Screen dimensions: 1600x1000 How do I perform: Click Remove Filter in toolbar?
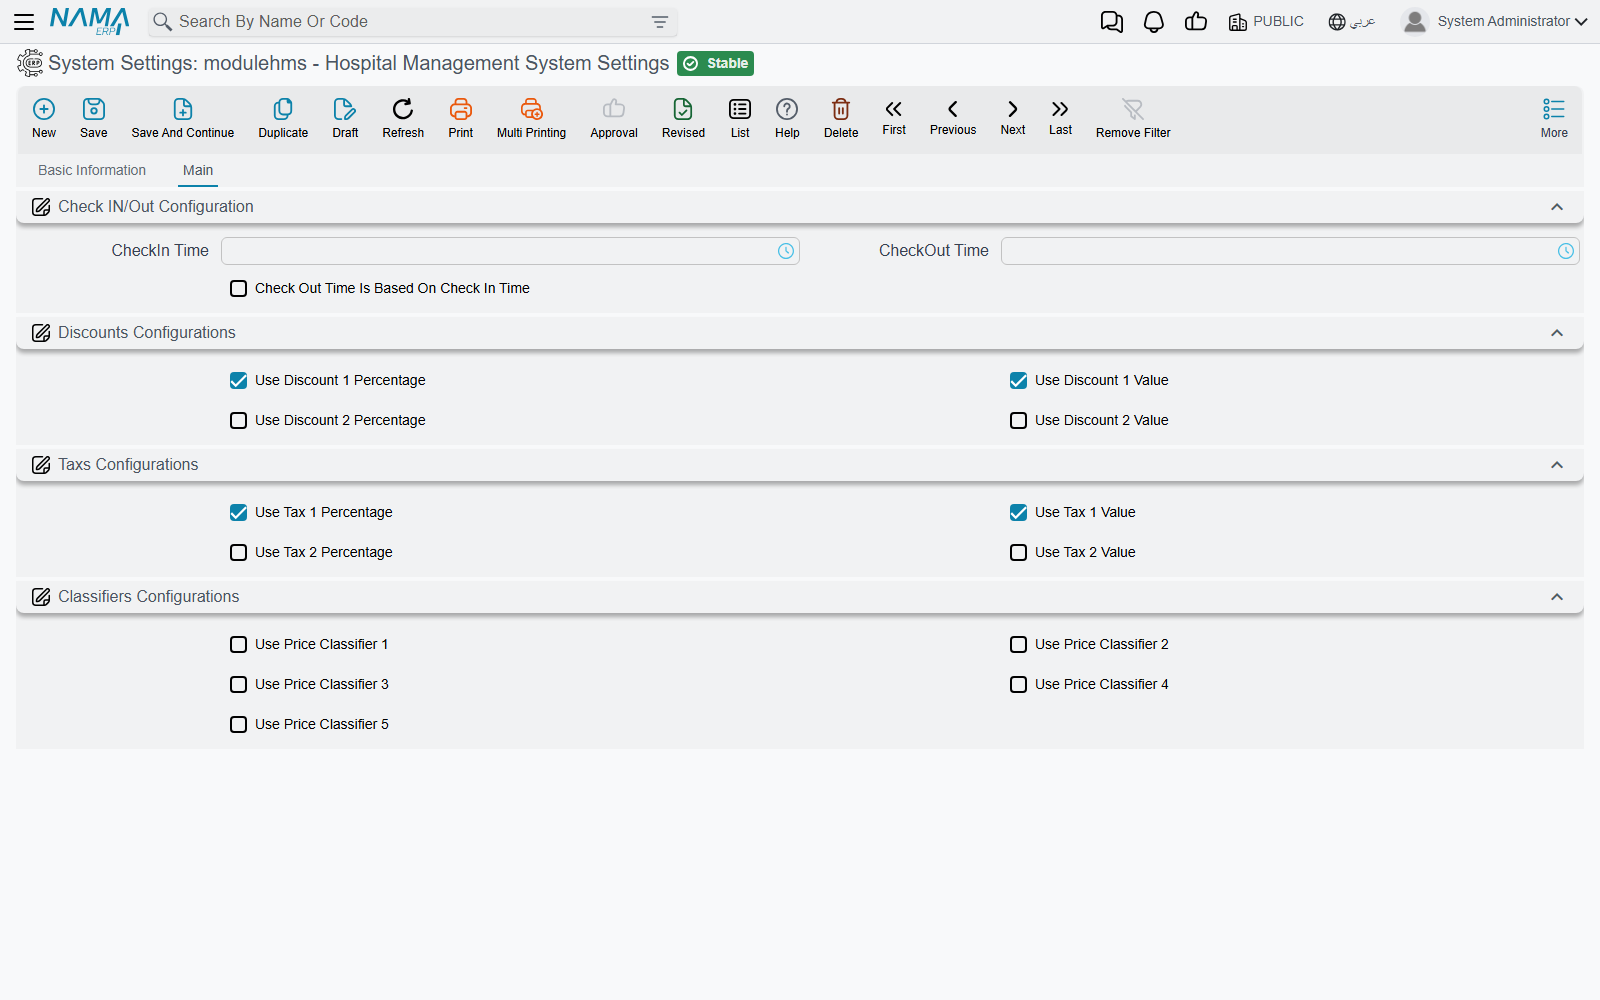1133,118
